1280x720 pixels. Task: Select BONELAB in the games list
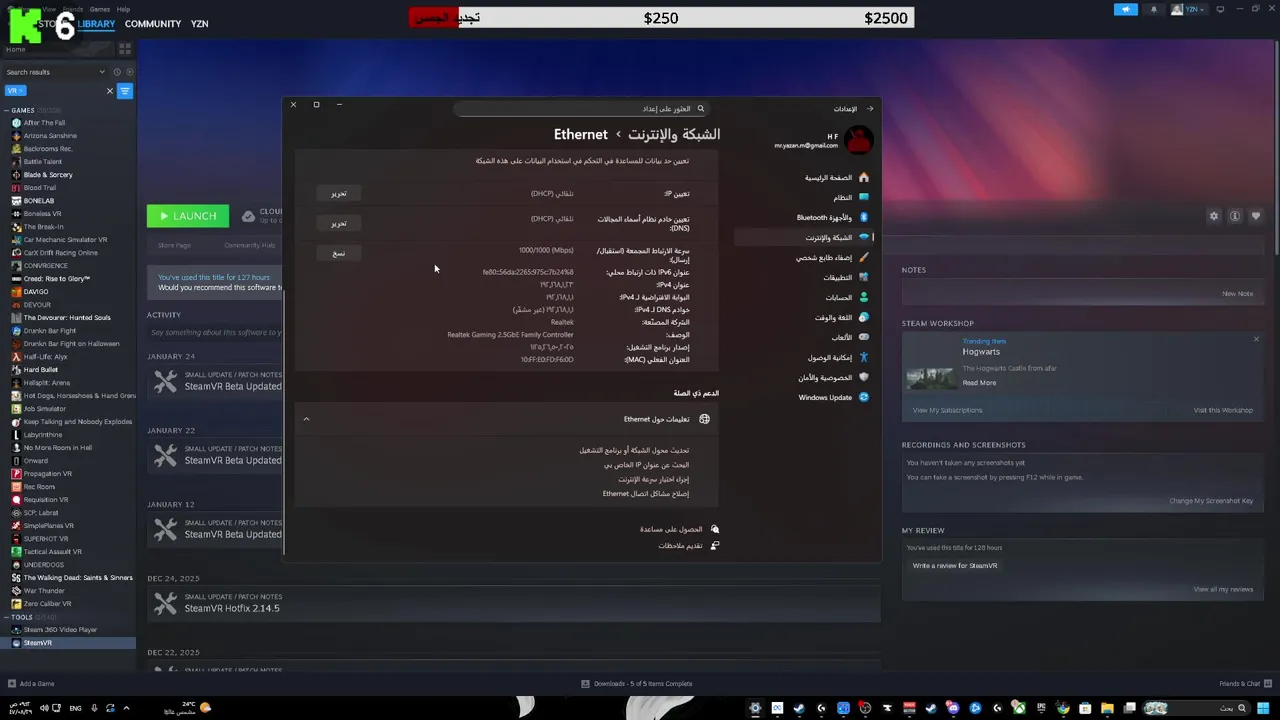tap(39, 201)
